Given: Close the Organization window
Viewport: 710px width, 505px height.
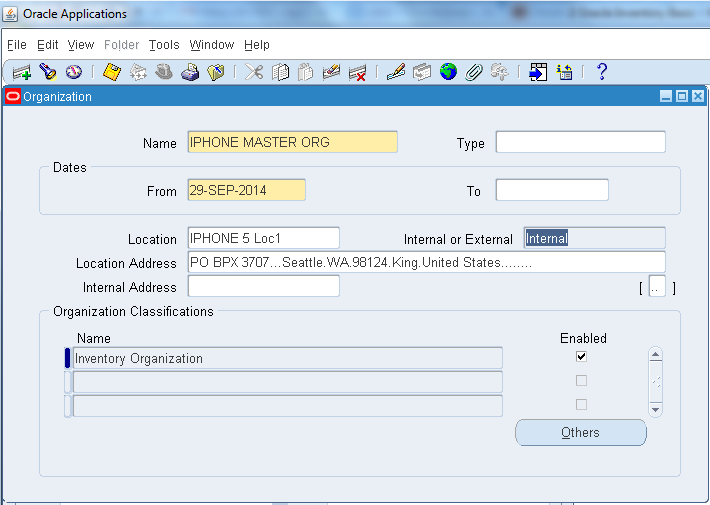Looking at the screenshot, I should [x=698, y=96].
